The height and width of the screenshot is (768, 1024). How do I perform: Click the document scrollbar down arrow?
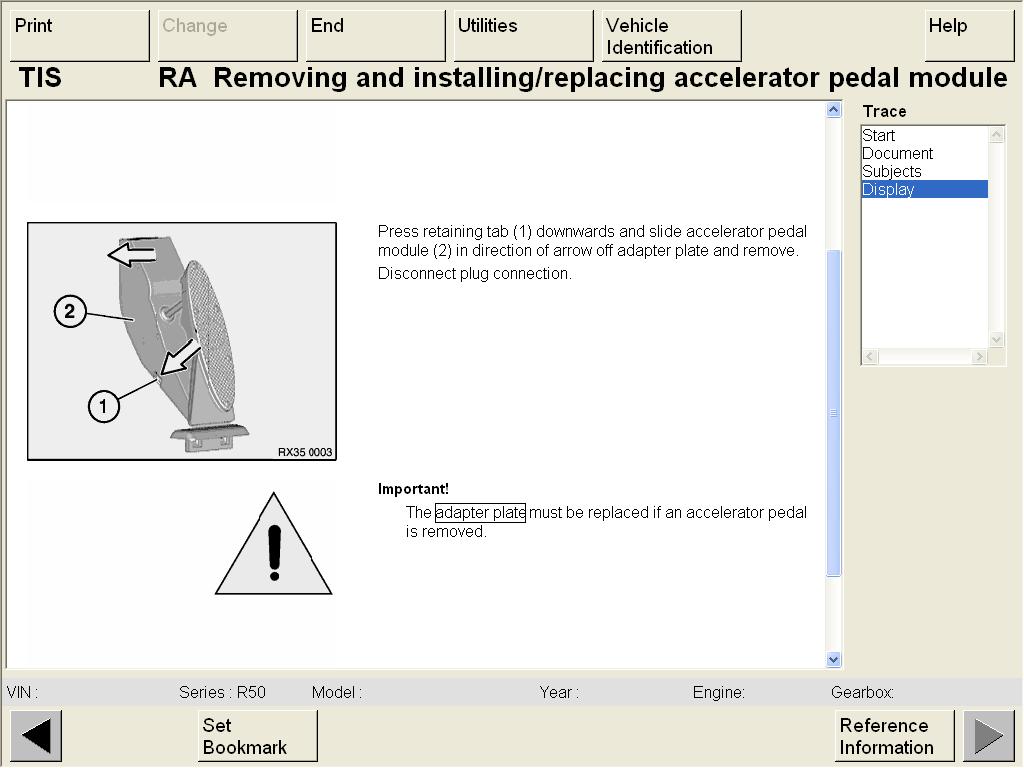point(834,659)
